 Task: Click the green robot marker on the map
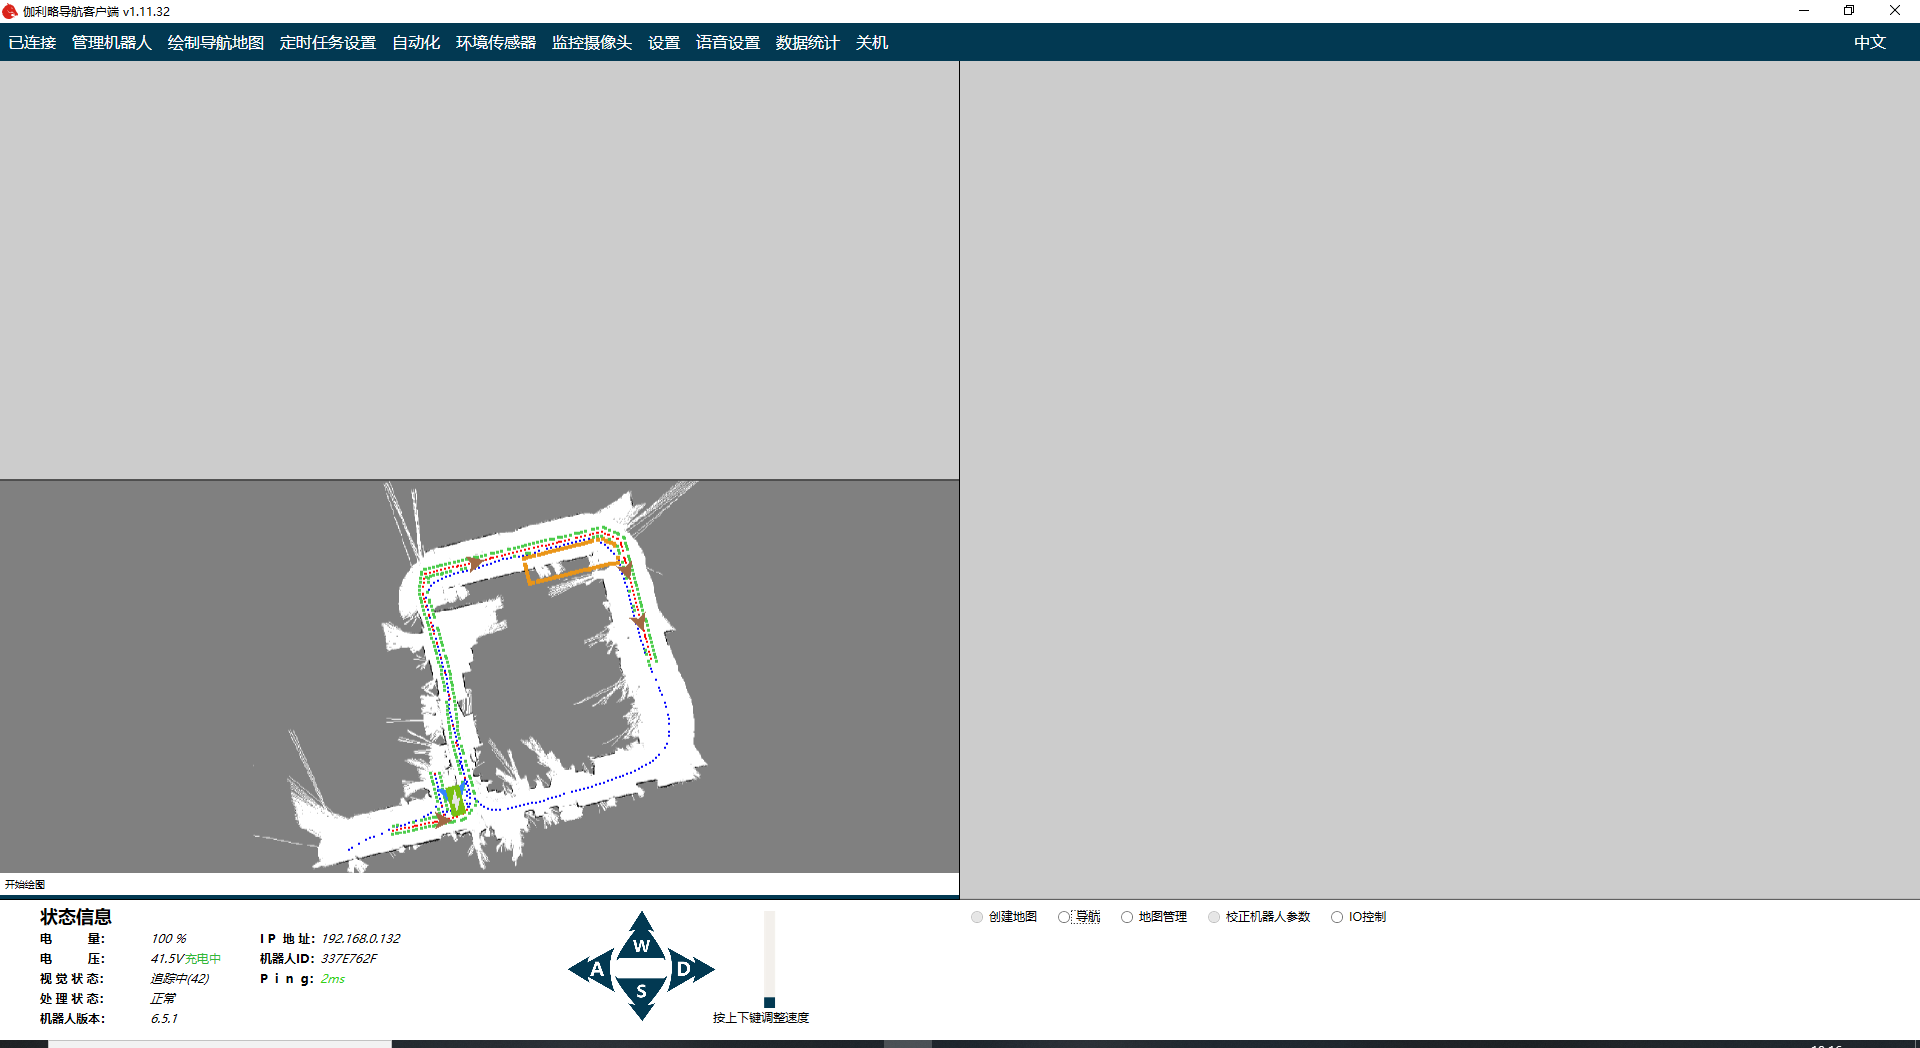click(x=455, y=799)
